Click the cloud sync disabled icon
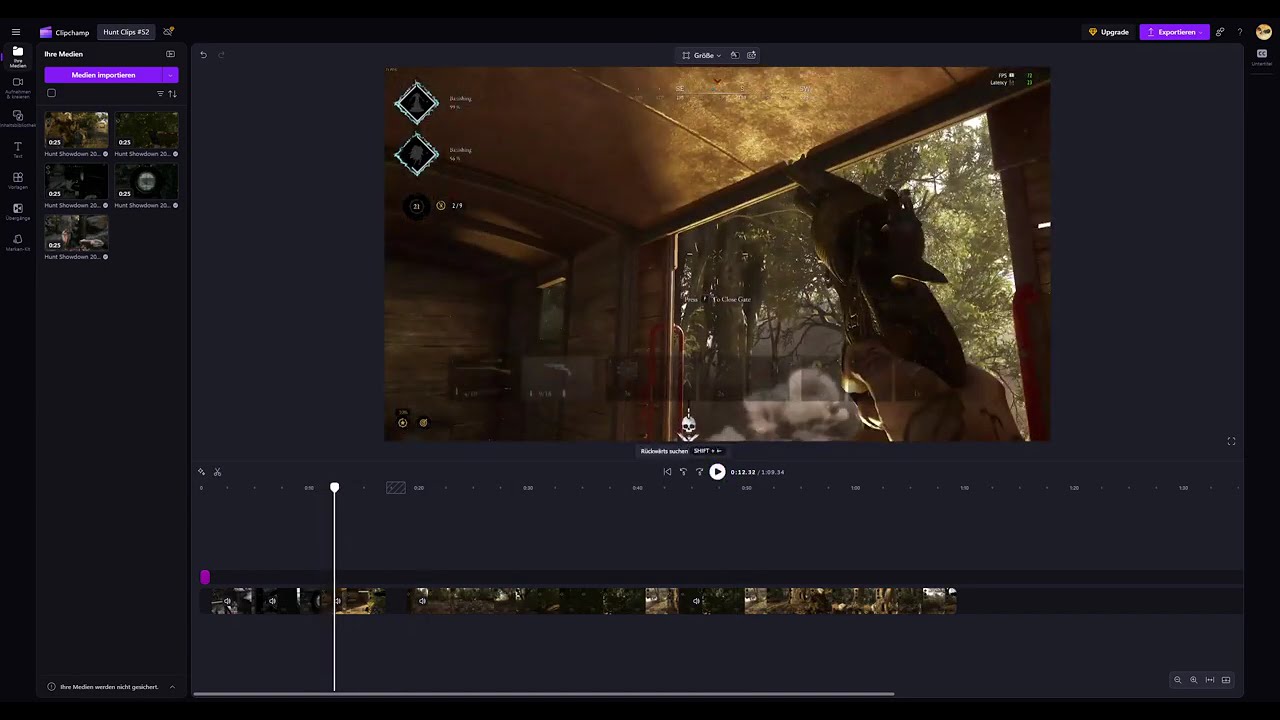 168,32
